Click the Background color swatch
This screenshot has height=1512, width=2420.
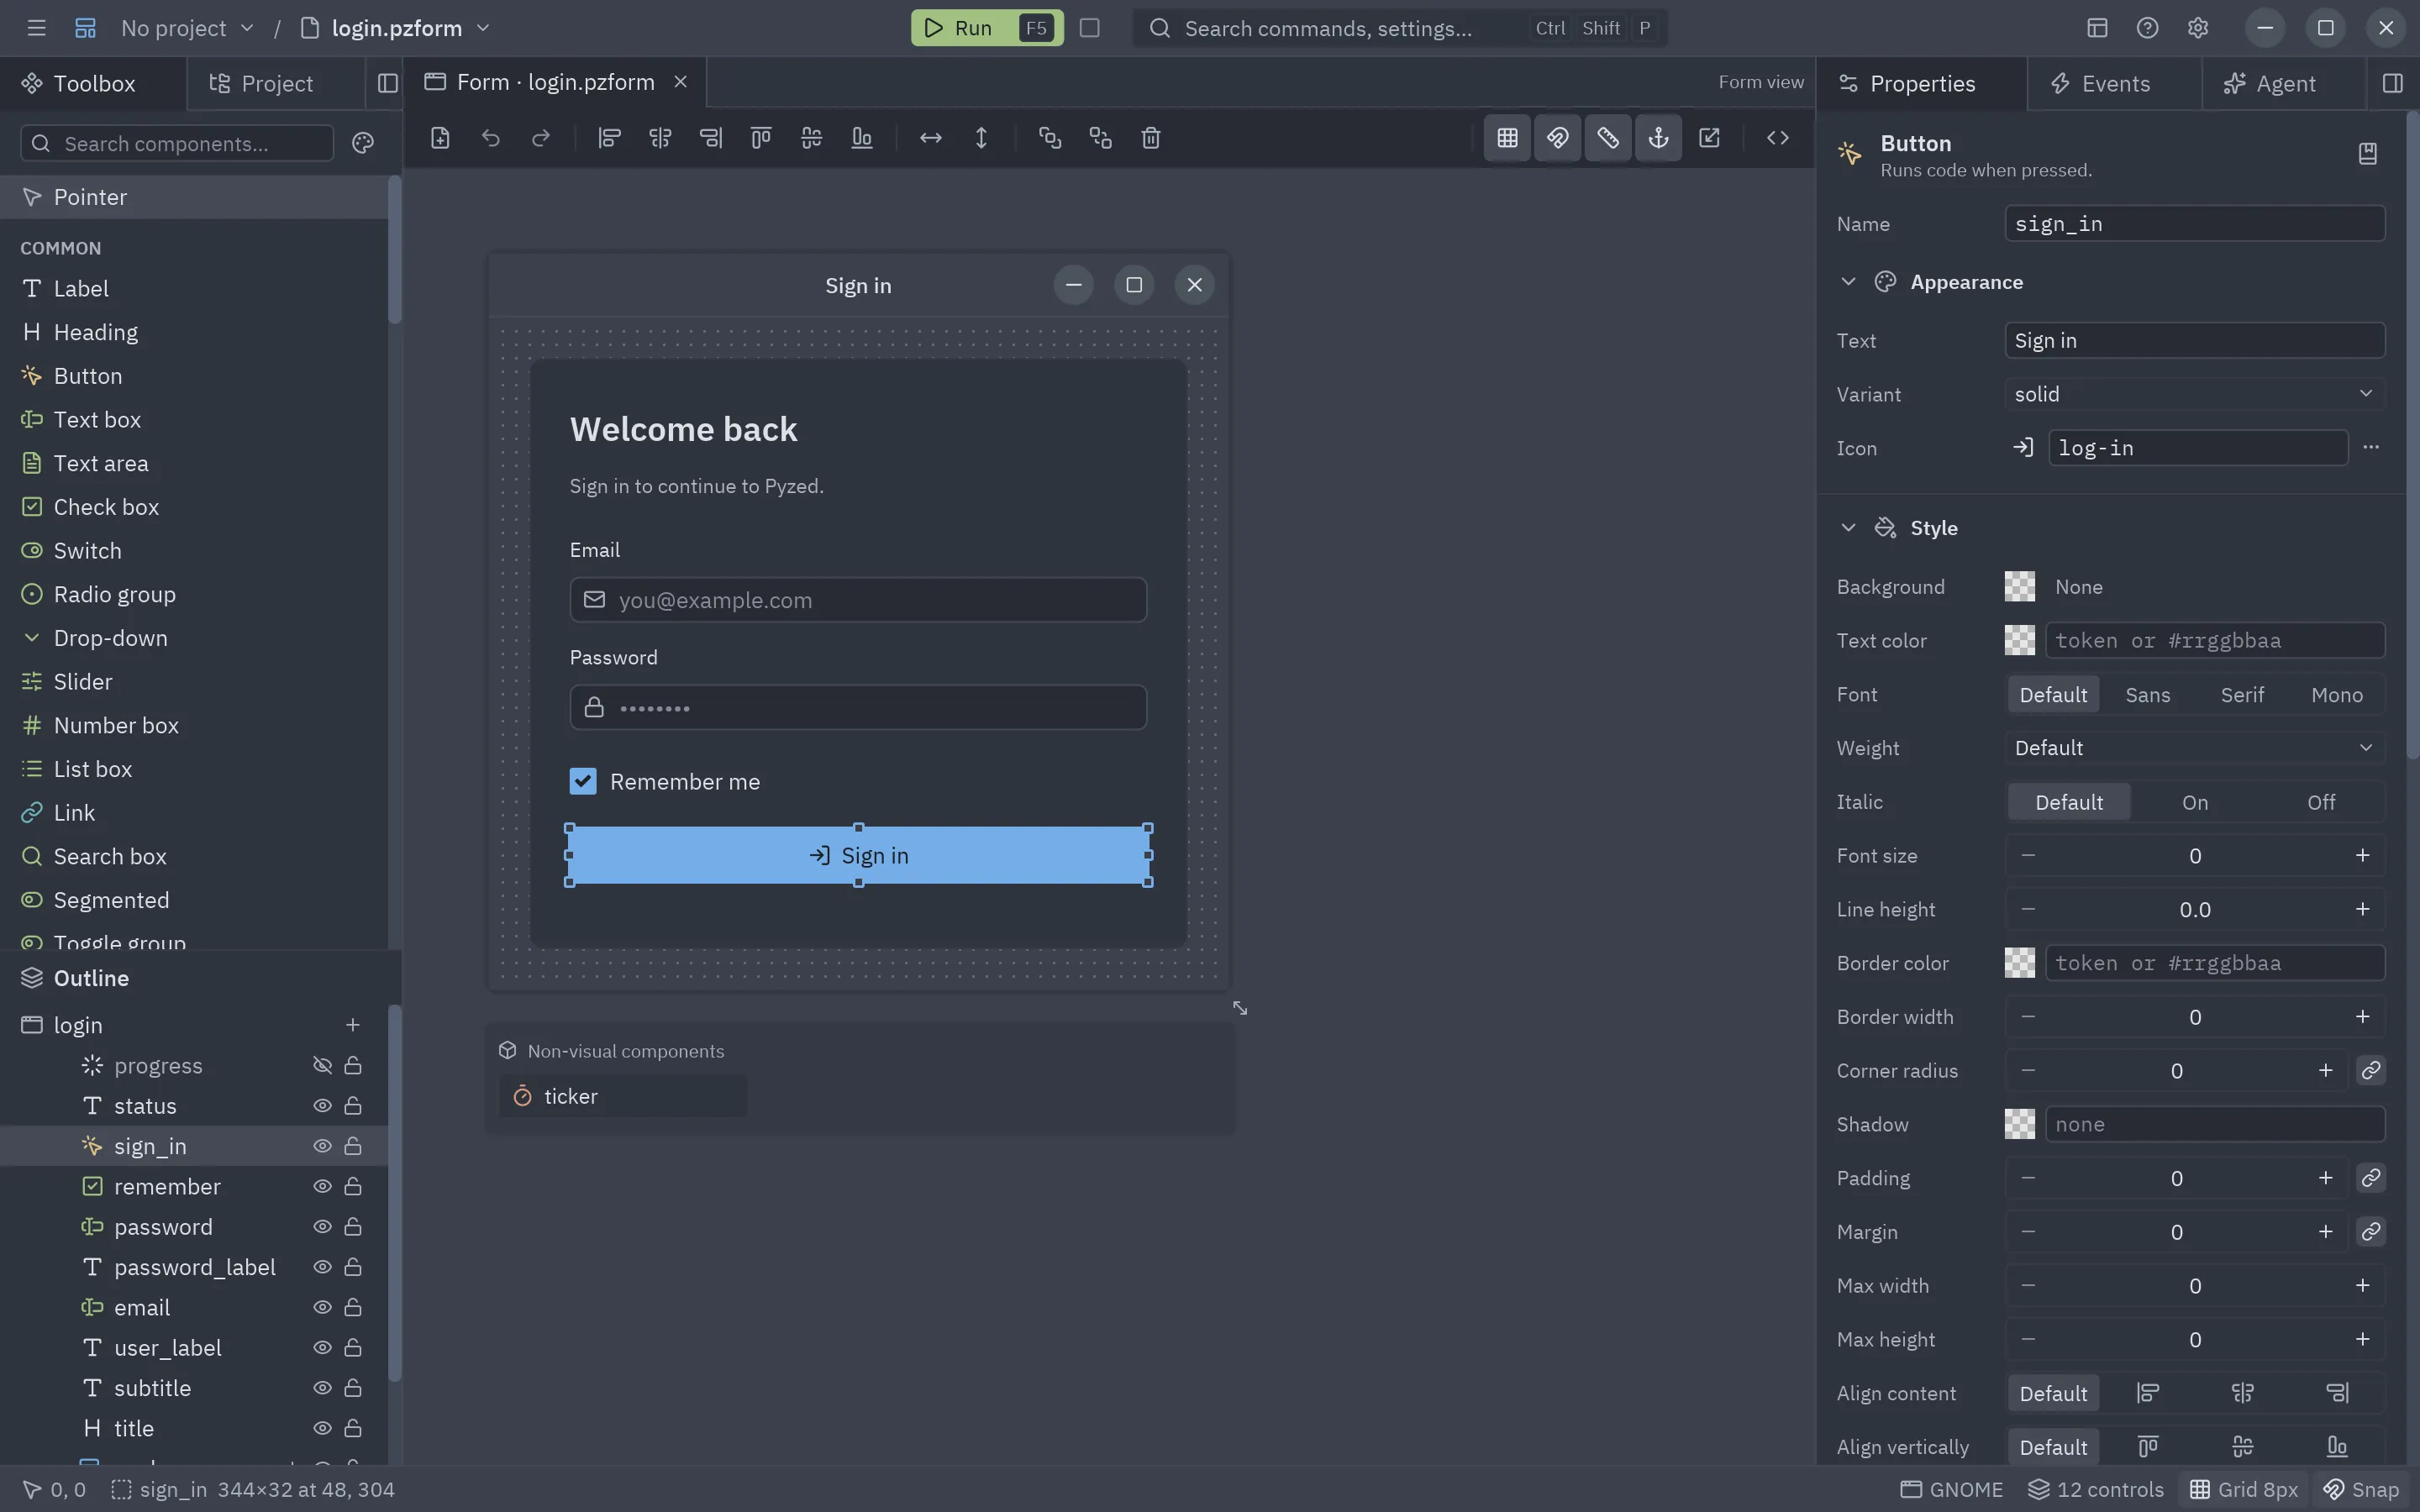[x=2020, y=587]
